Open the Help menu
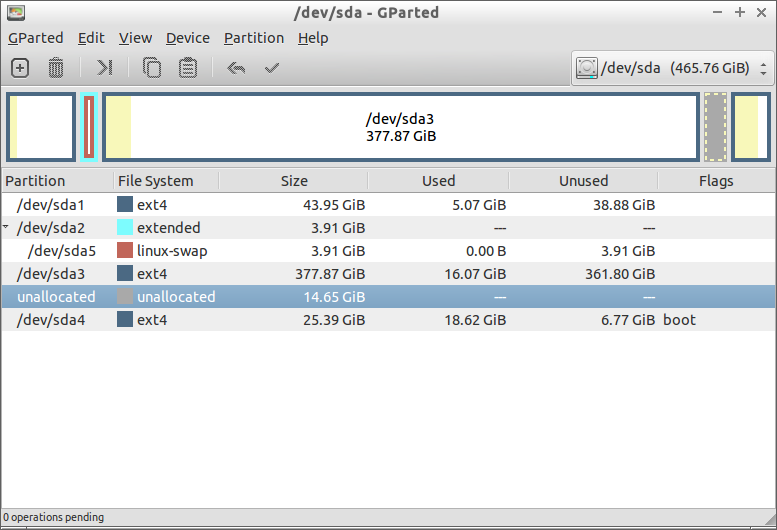777x530 pixels. coord(313,38)
